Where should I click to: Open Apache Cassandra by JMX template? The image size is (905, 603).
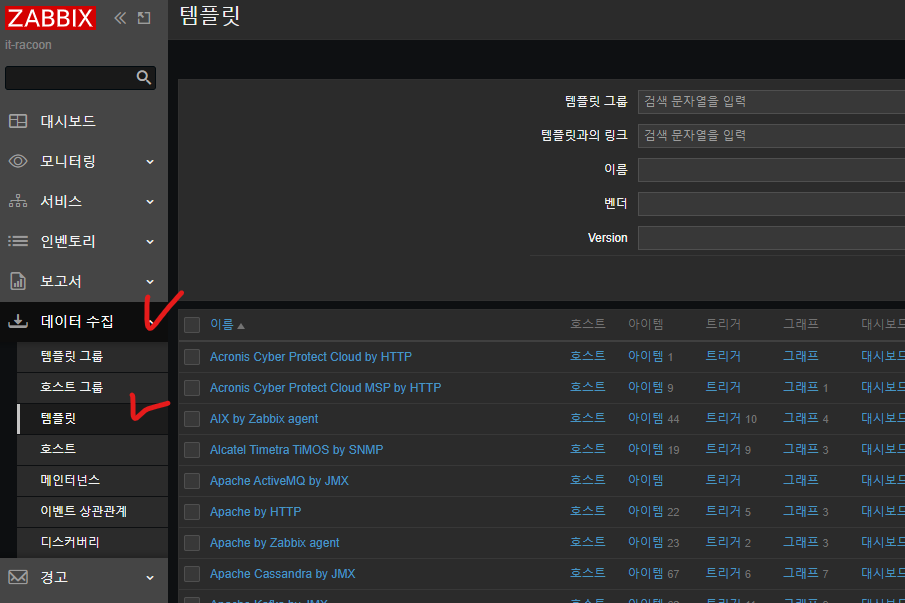click(282, 574)
